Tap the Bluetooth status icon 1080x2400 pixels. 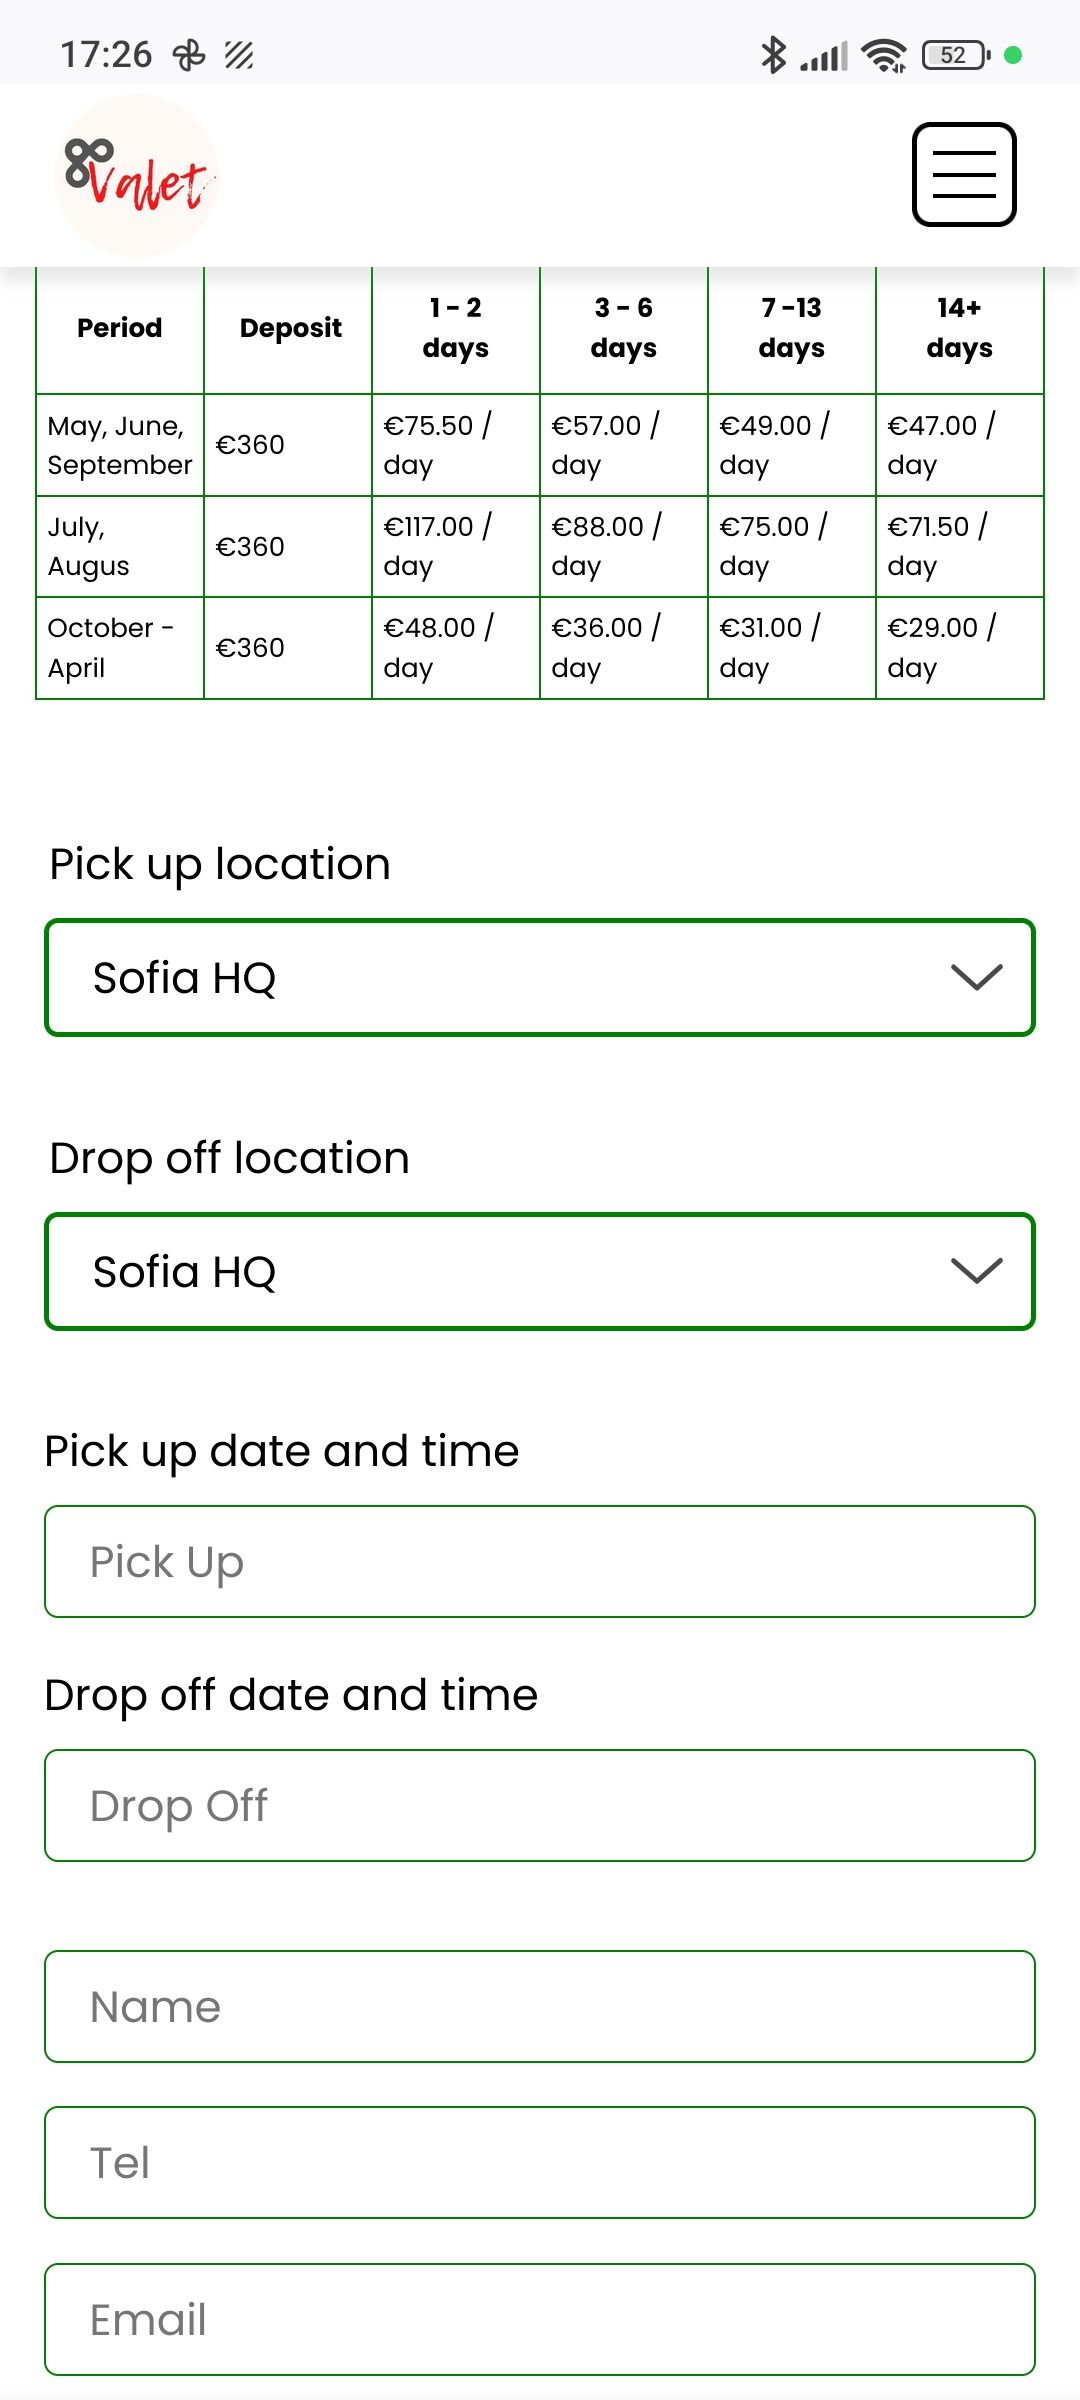click(773, 55)
